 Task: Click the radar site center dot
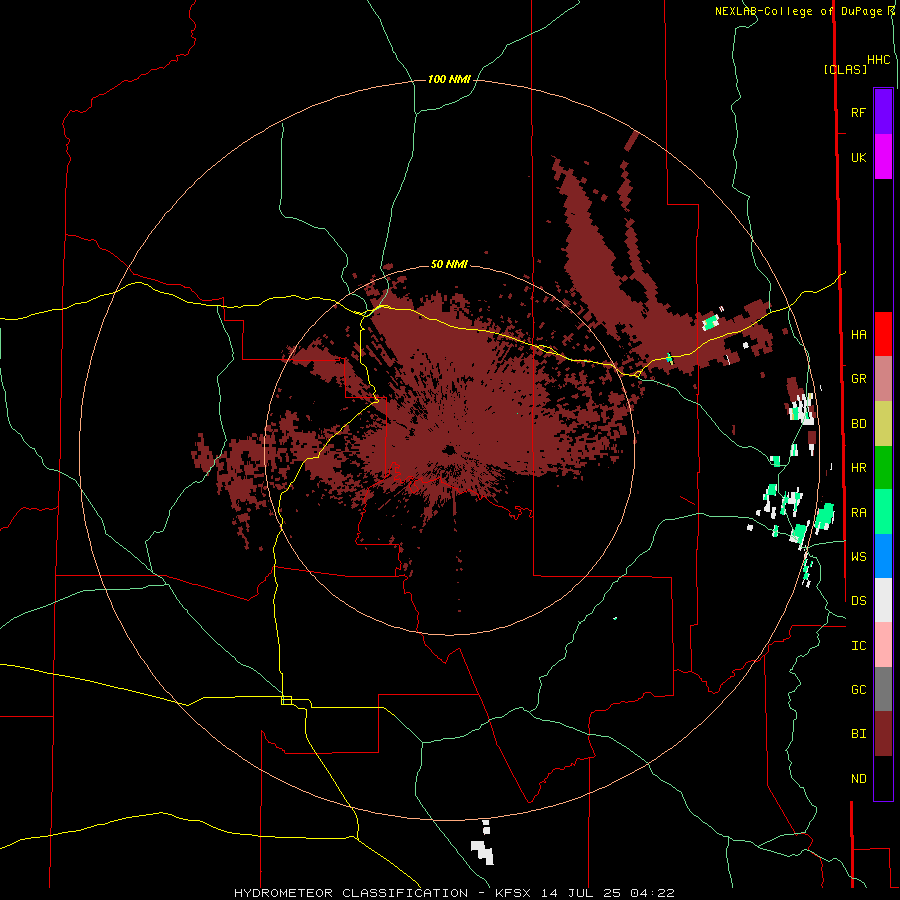[x=449, y=449]
